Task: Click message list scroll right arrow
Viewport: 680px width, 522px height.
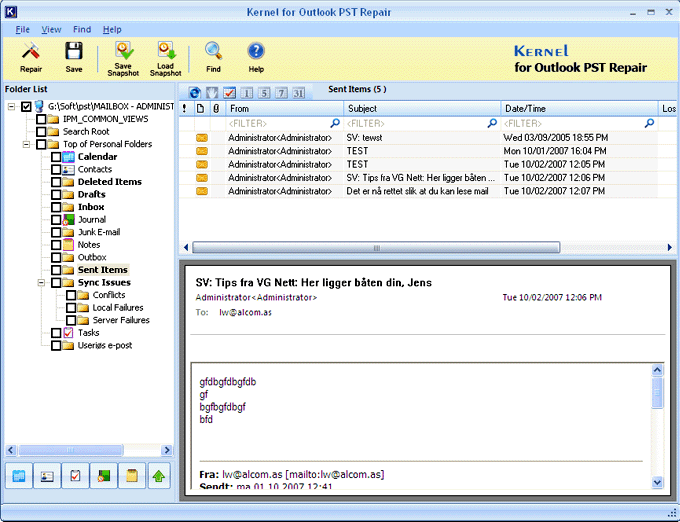Action: point(670,248)
